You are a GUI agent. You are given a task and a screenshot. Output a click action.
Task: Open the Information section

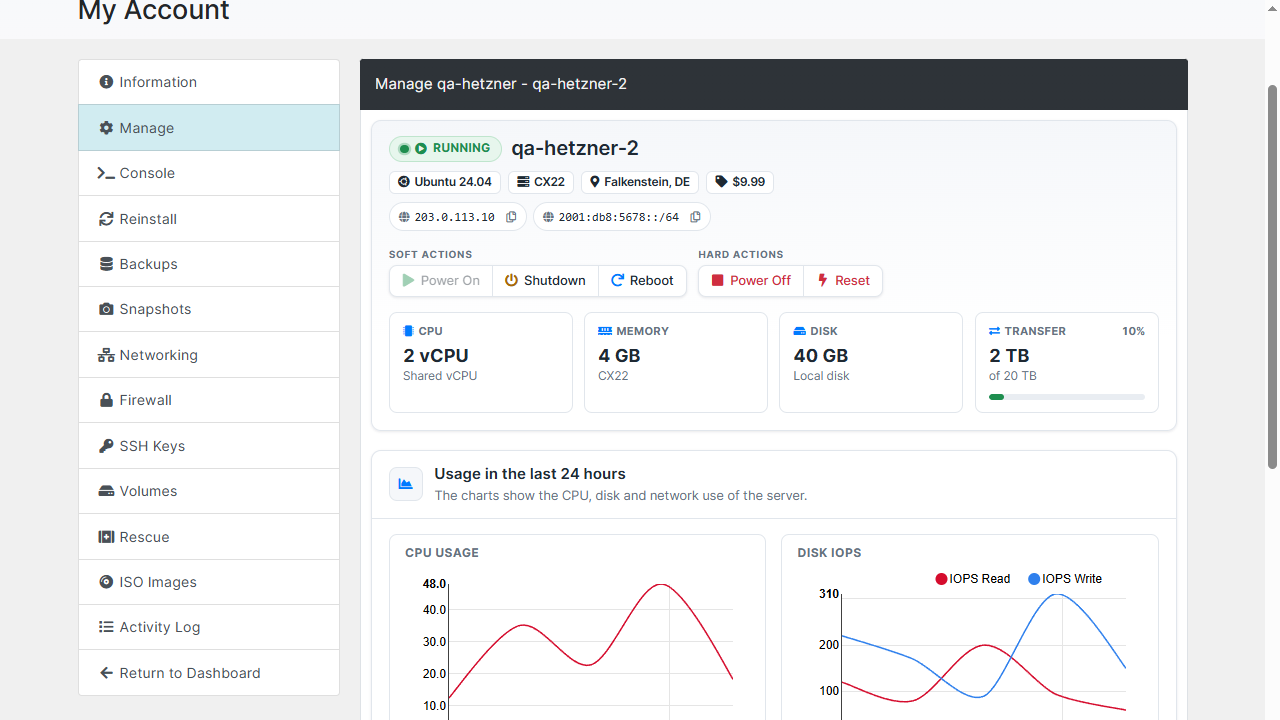click(209, 82)
